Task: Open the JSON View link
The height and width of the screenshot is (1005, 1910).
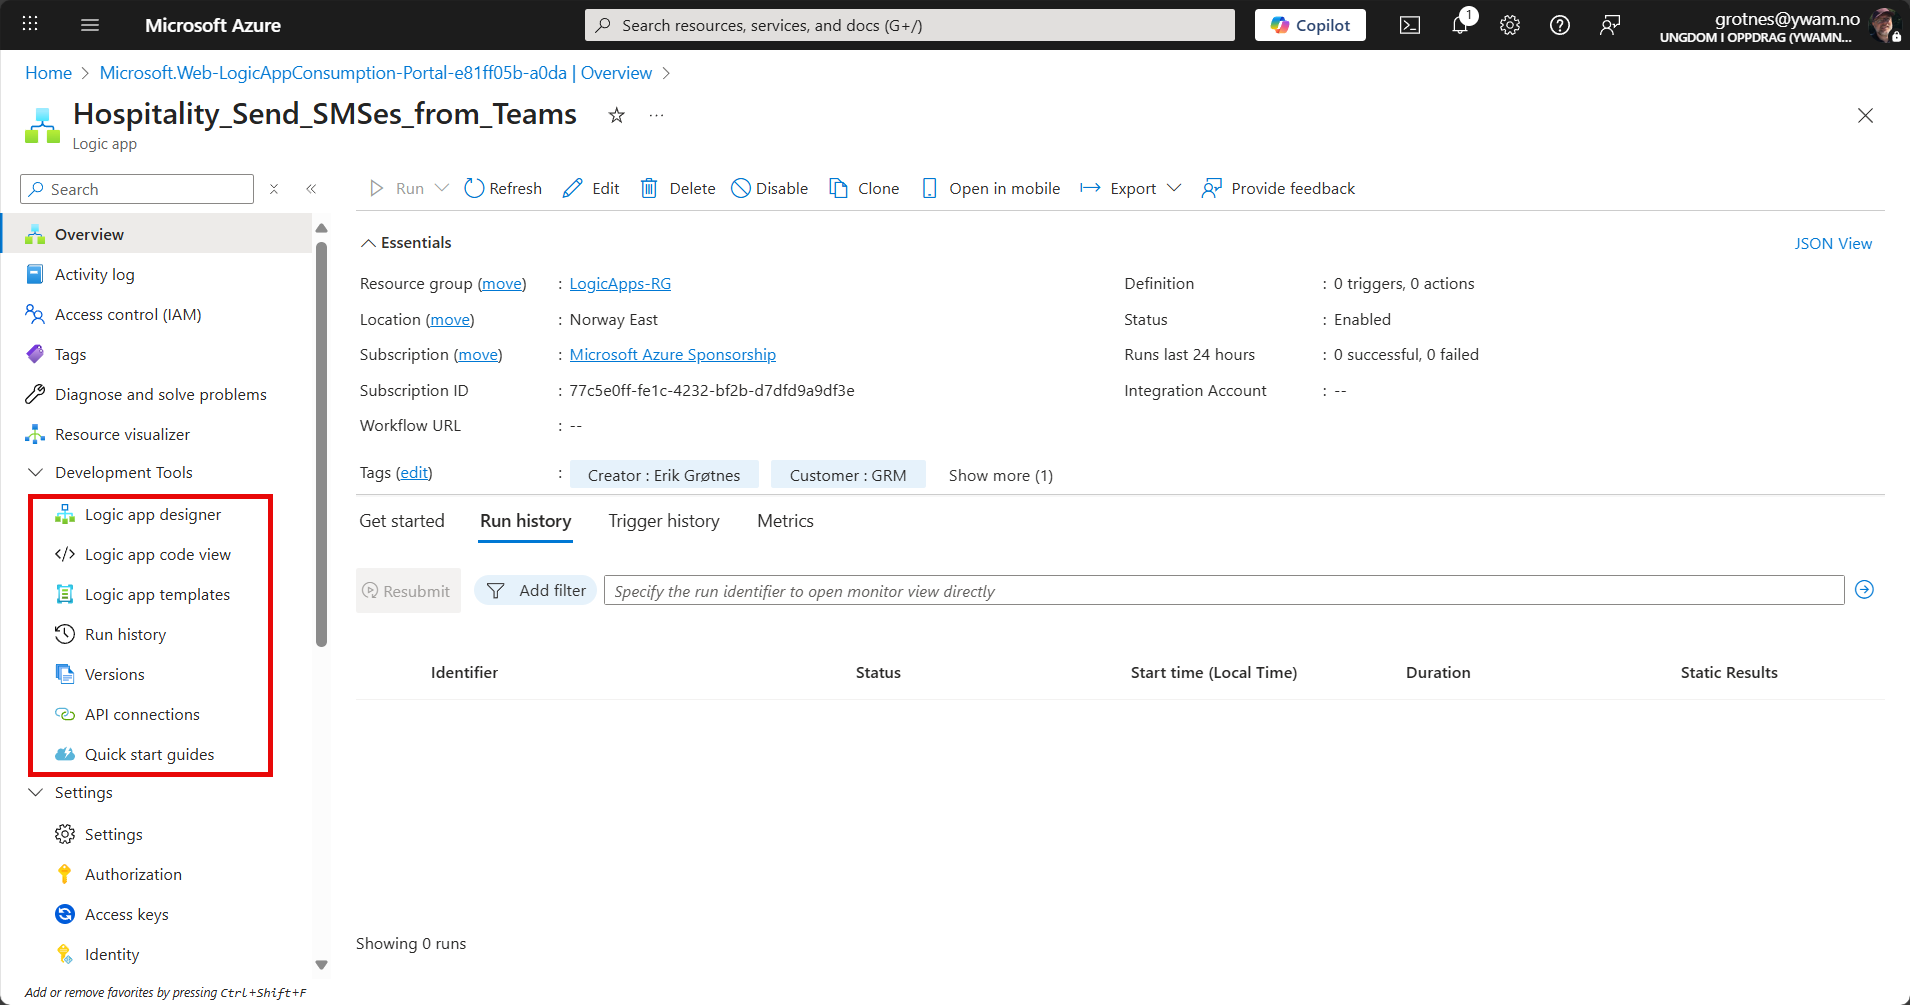Action: tap(1833, 243)
